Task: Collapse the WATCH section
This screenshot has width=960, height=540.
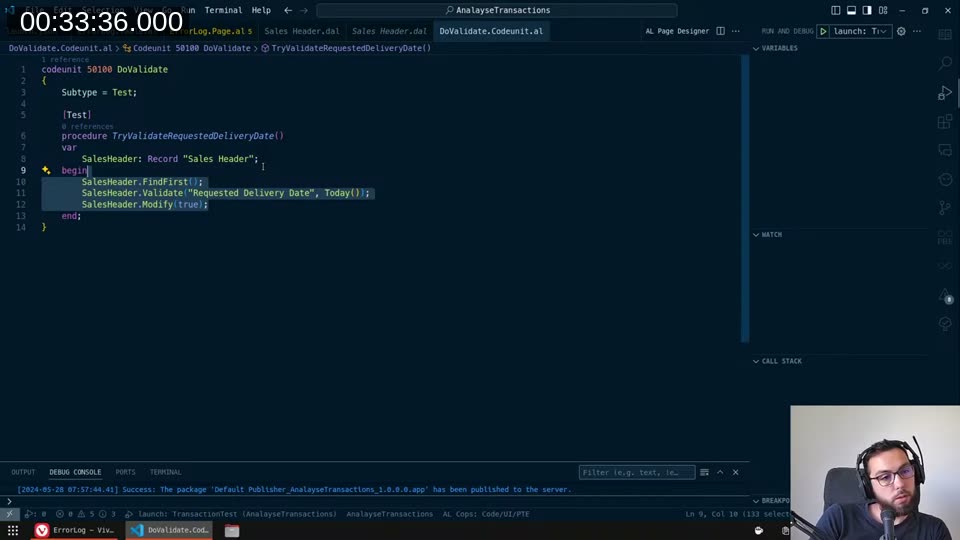Action: coord(771,234)
